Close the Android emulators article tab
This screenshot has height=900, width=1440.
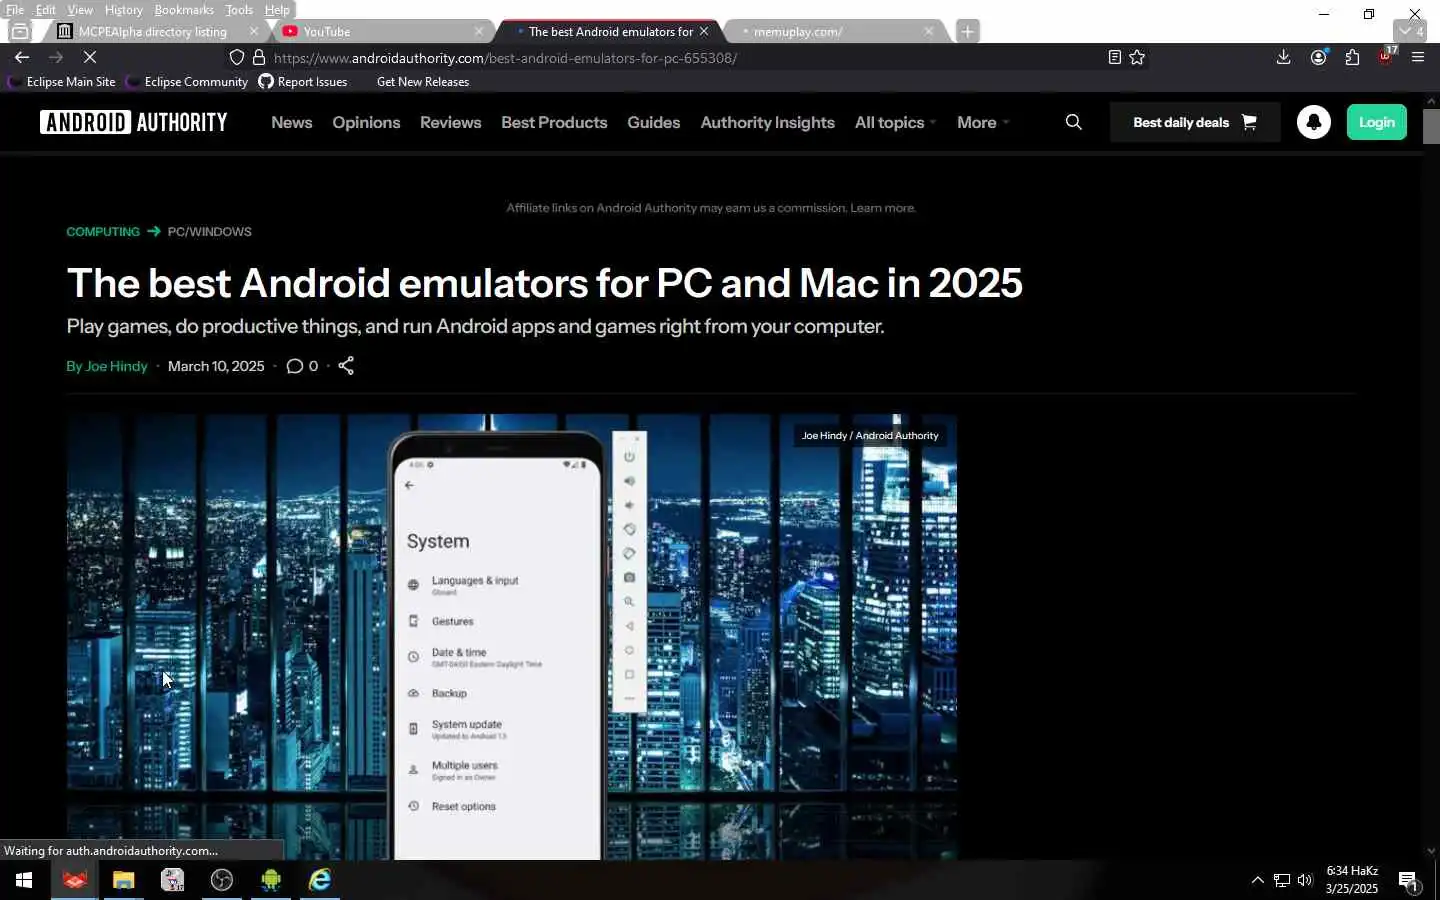point(704,31)
